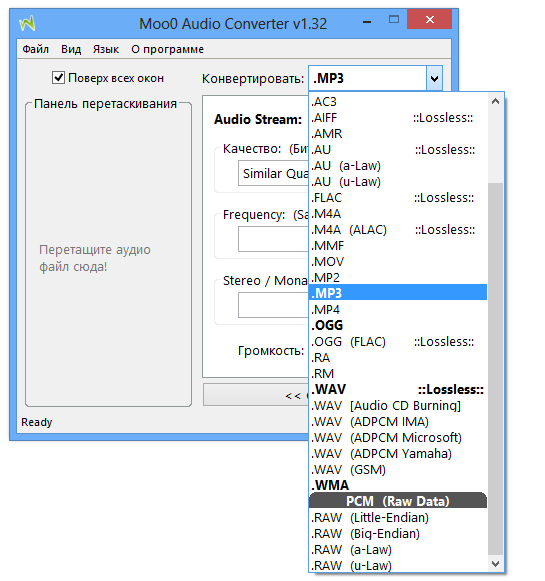
Task: Pick .WAV (GSM) format
Action: click(398, 469)
